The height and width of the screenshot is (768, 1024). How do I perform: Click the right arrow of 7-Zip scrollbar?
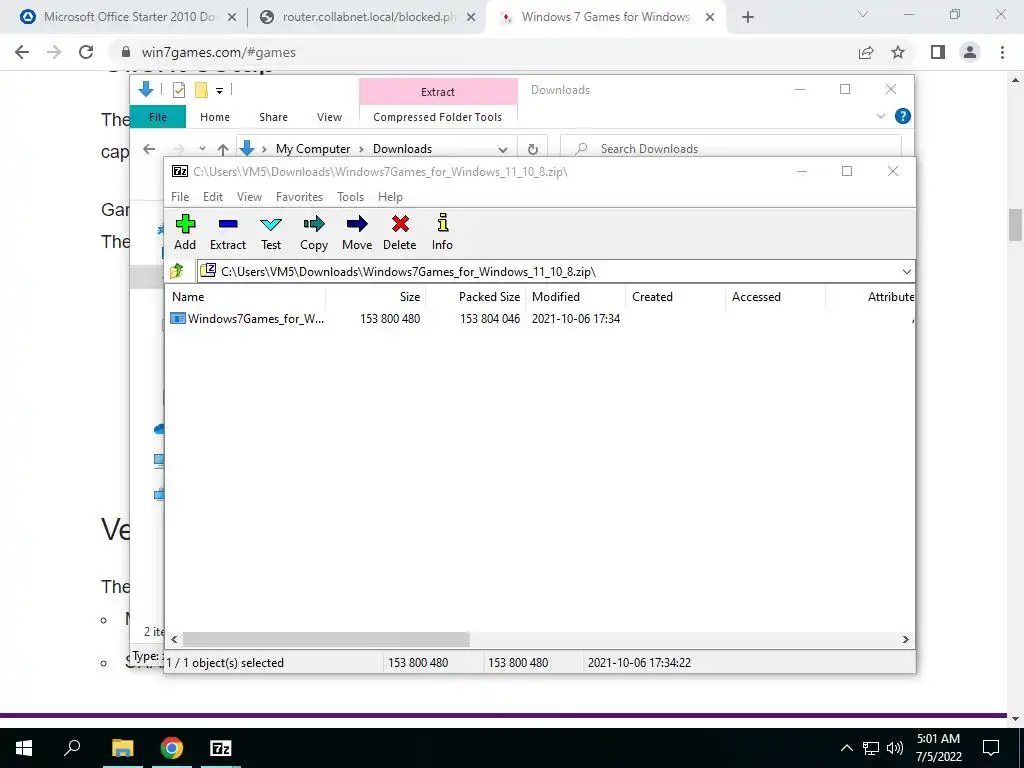pos(906,639)
